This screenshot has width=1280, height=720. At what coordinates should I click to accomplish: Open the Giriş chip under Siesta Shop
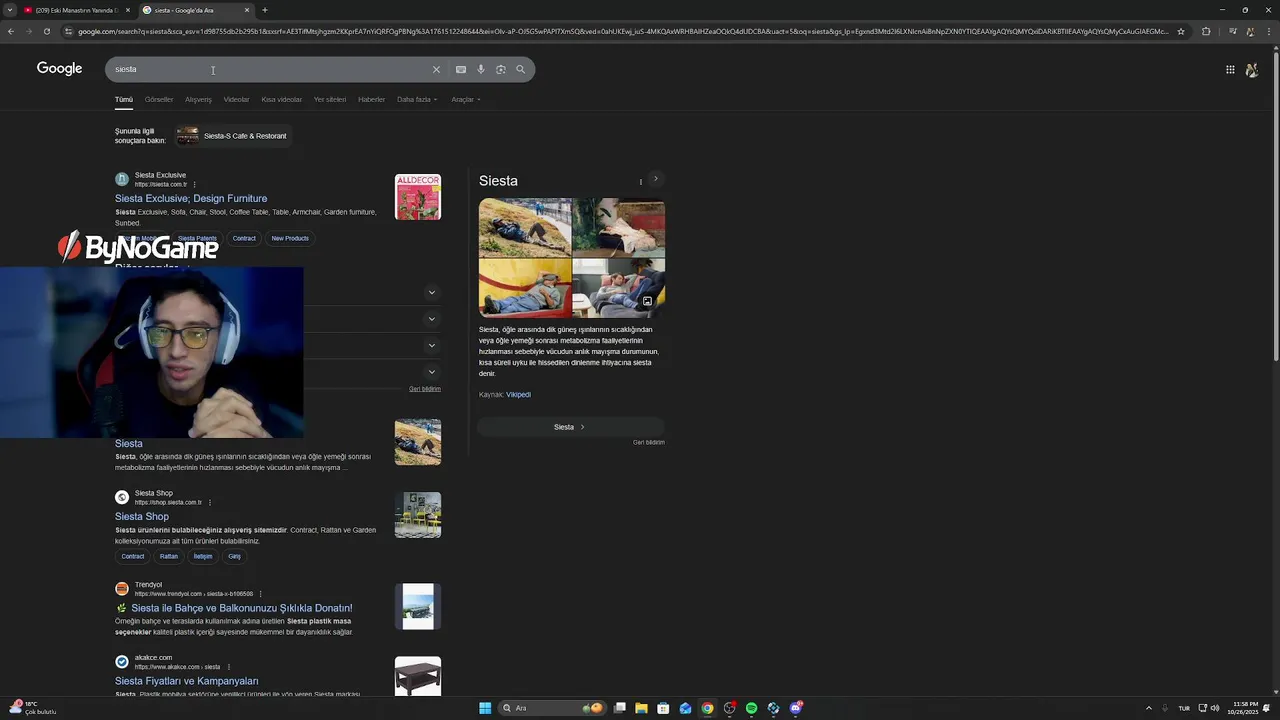pyautogui.click(x=234, y=556)
